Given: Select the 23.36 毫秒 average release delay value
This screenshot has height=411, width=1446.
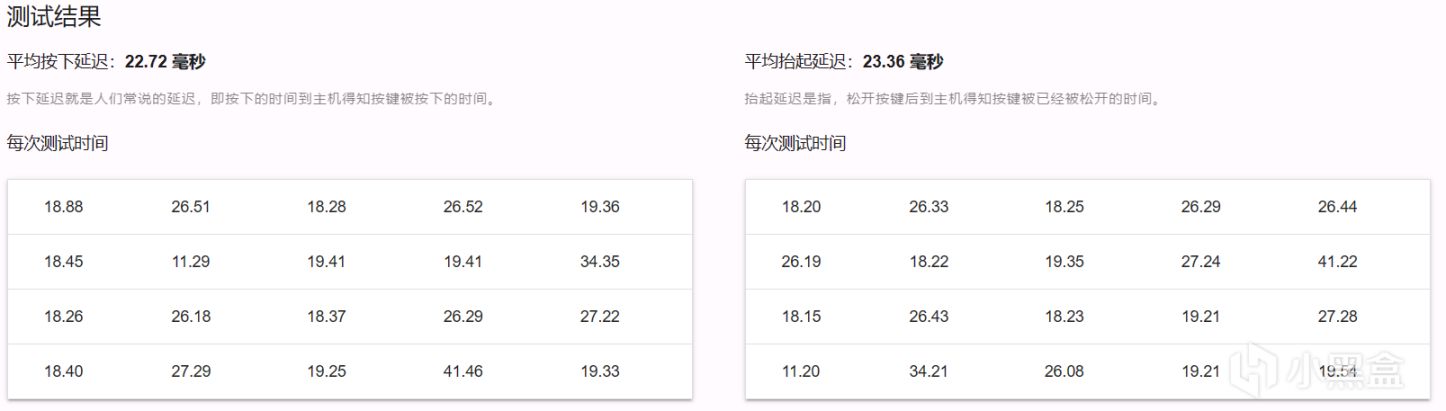Looking at the screenshot, I should [903, 62].
